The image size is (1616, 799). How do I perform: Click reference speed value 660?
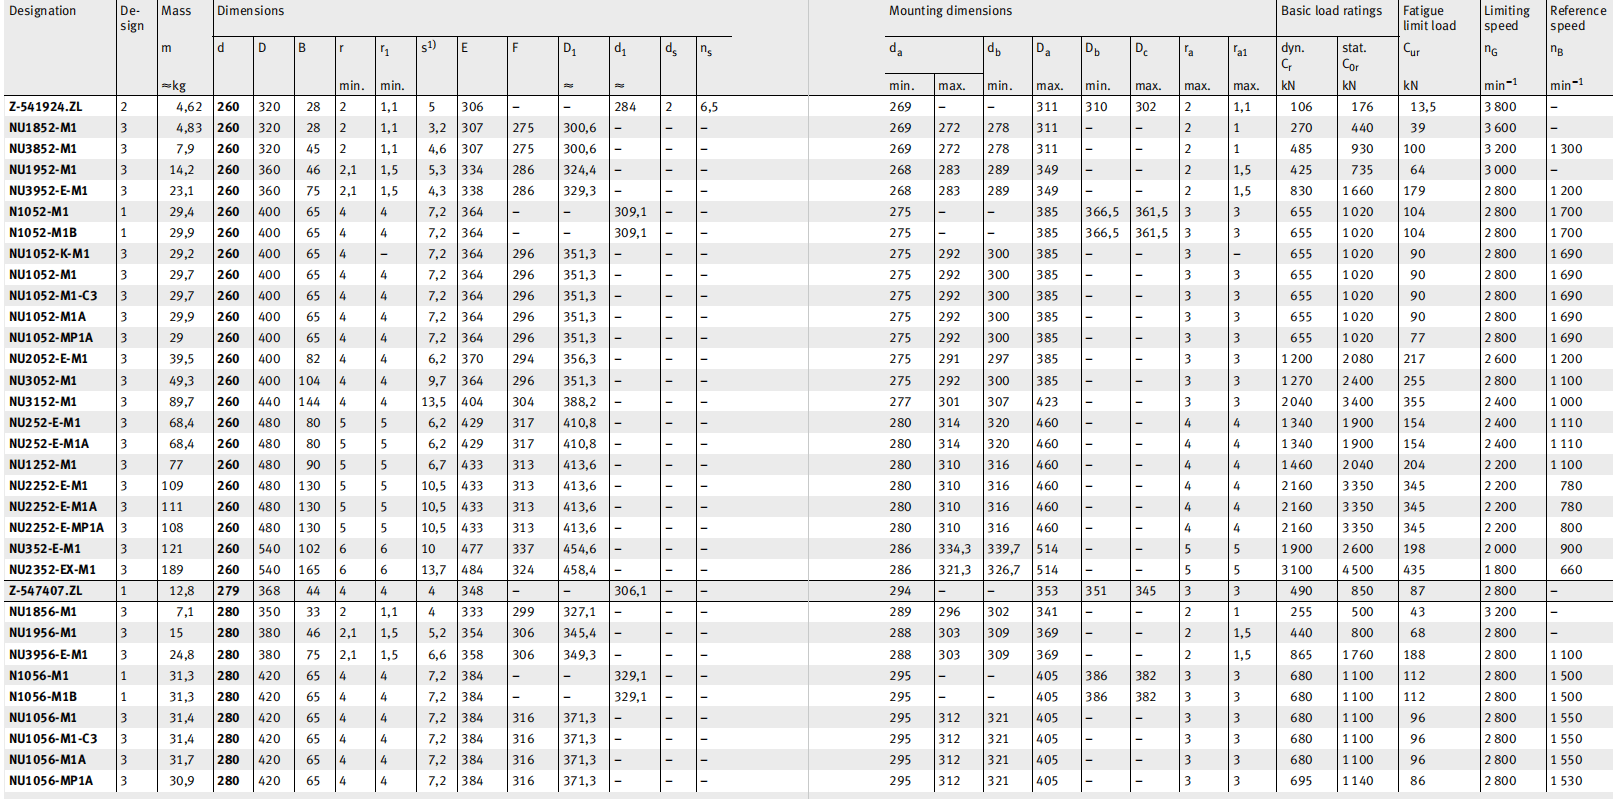pos(1572,570)
